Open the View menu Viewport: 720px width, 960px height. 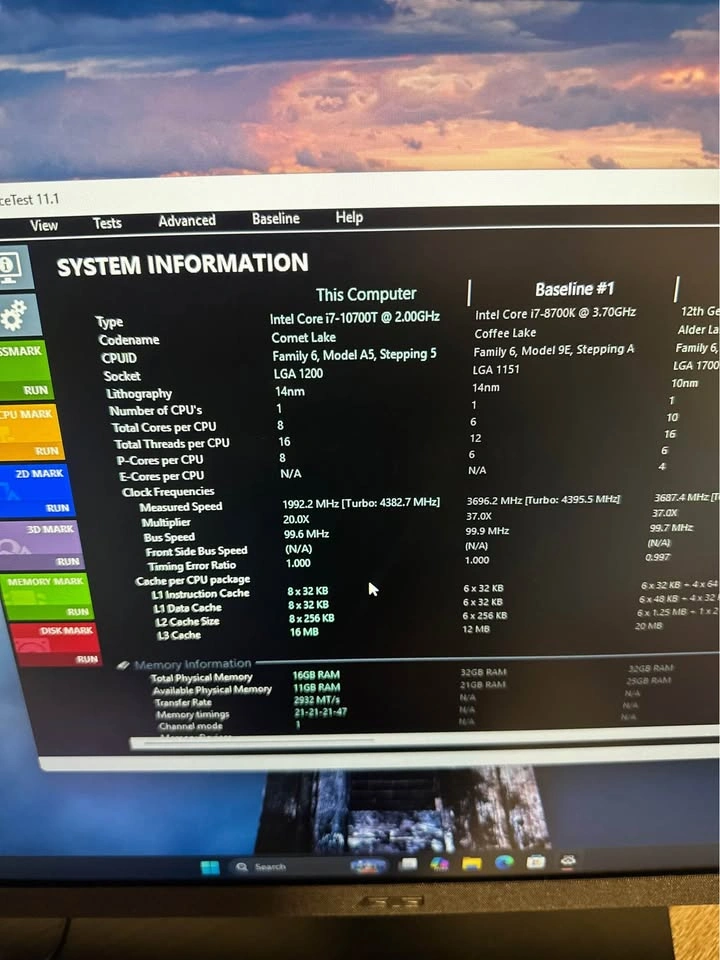(44, 225)
